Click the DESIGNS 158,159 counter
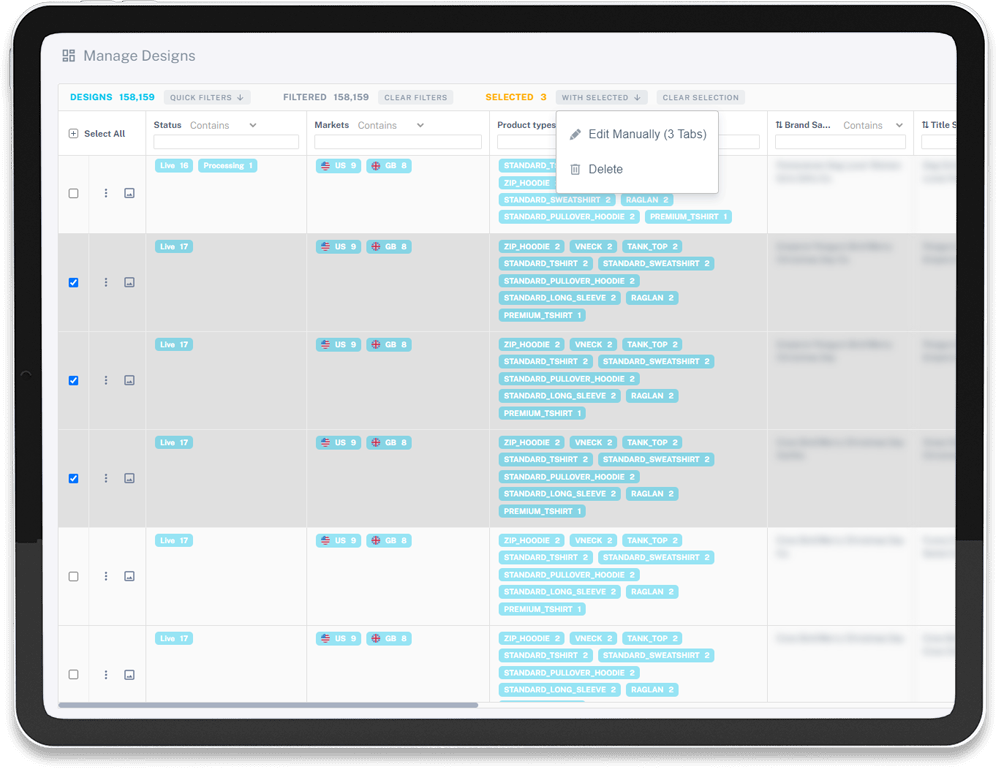The width and height of the screenshot is (996, 768). pos(112,97)
